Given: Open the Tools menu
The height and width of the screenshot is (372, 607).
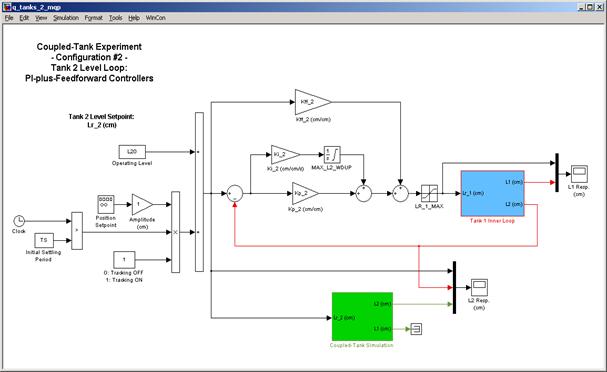Looking at the screenshot, I should click(115, 18).
